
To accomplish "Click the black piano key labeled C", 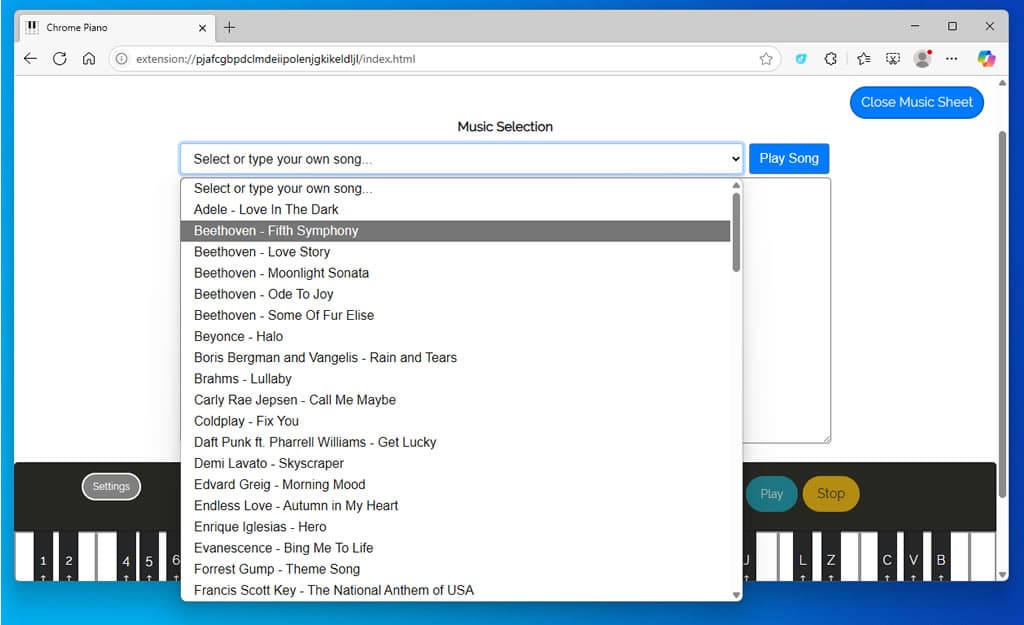I will 887,556.
